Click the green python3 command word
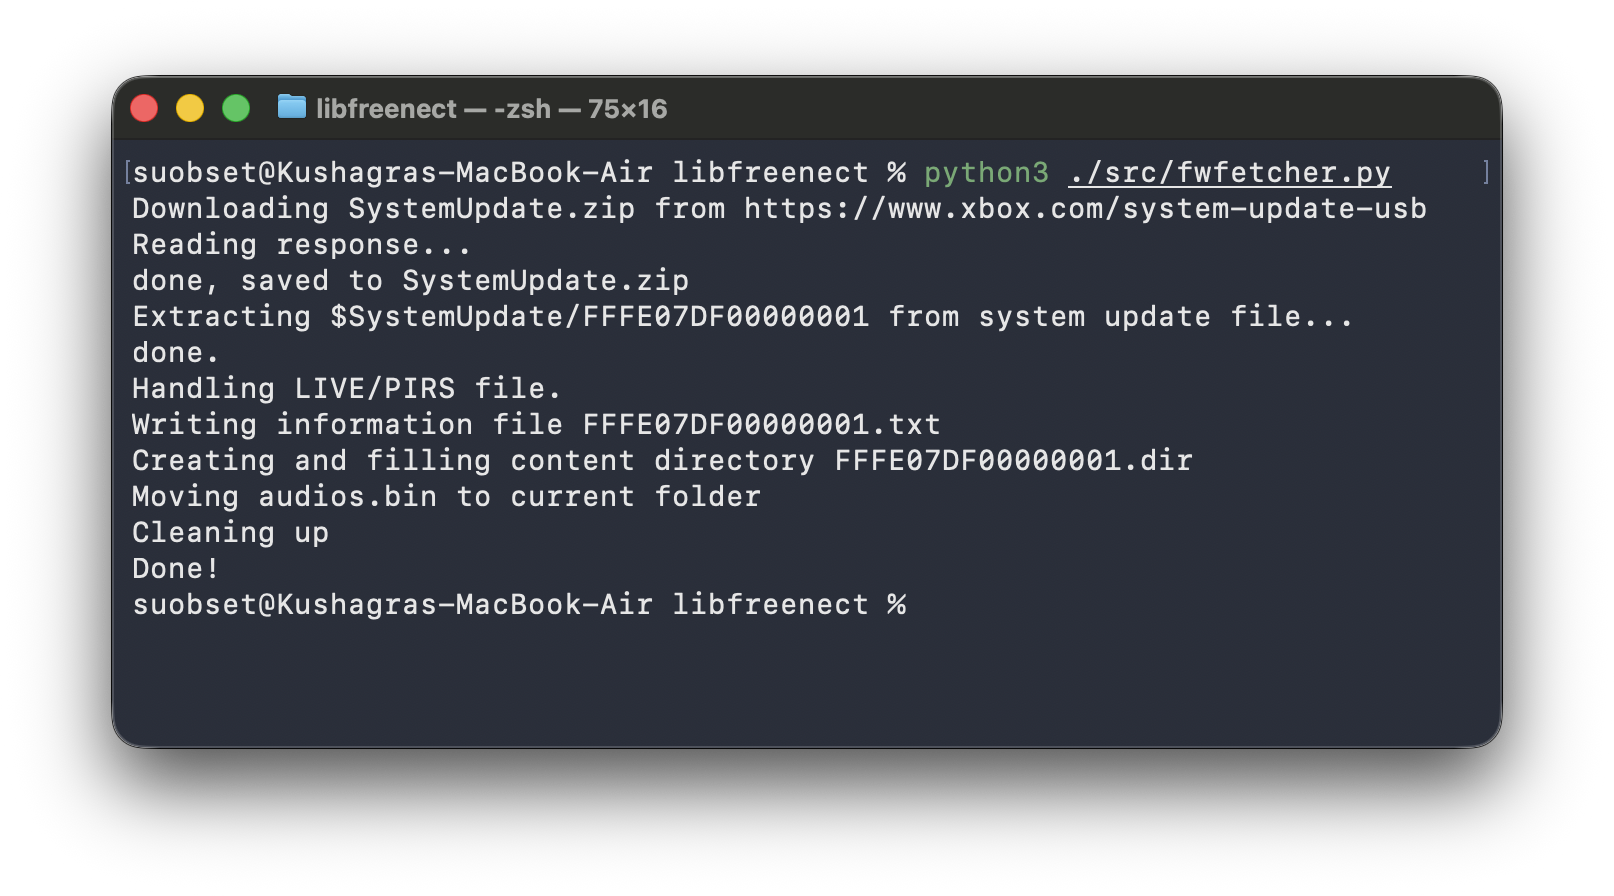 (x=986, y=173)
